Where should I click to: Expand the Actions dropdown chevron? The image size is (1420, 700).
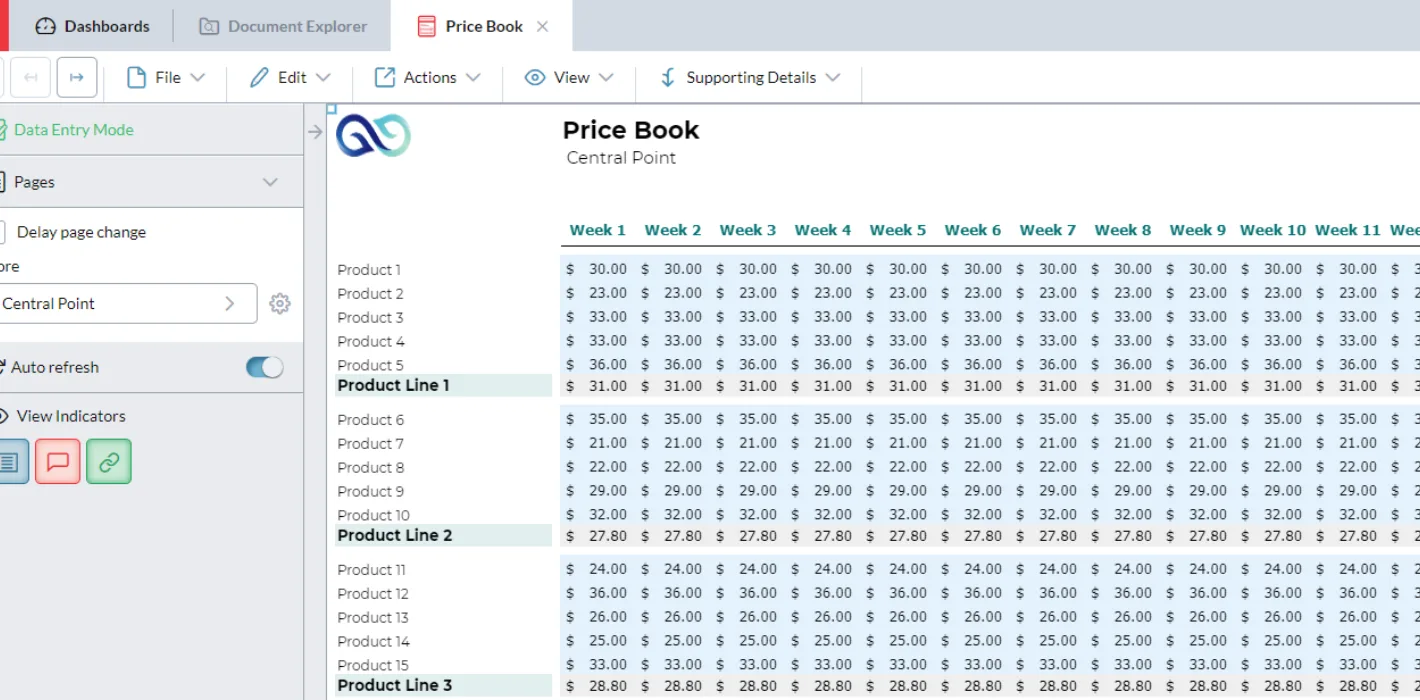[x=473, y=77]
